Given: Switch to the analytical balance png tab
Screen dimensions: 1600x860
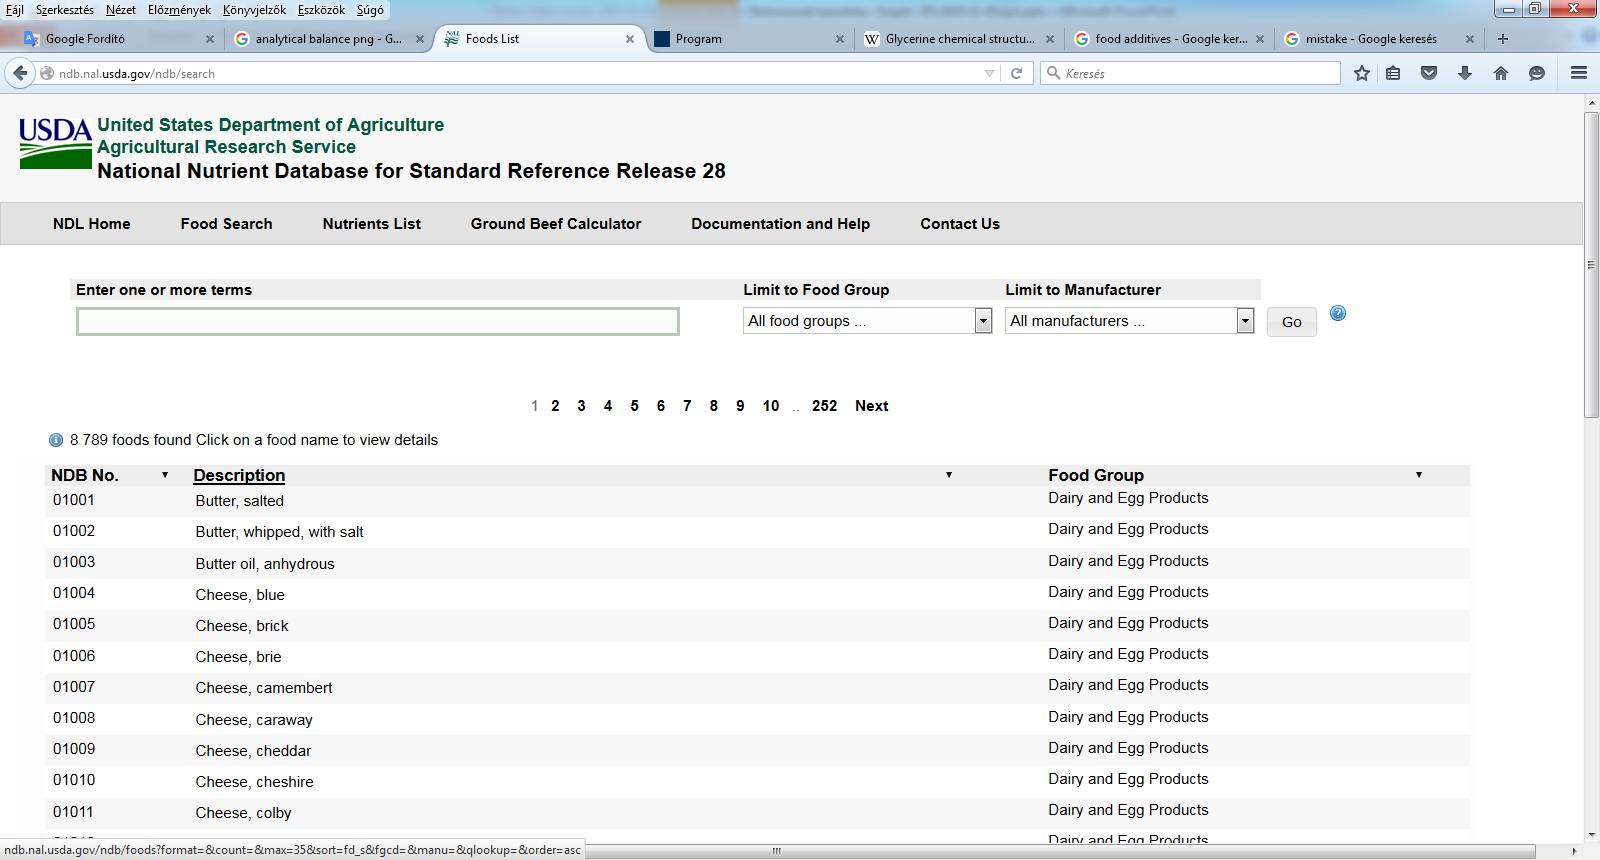Looking at the screenshot, I should 328,39.
